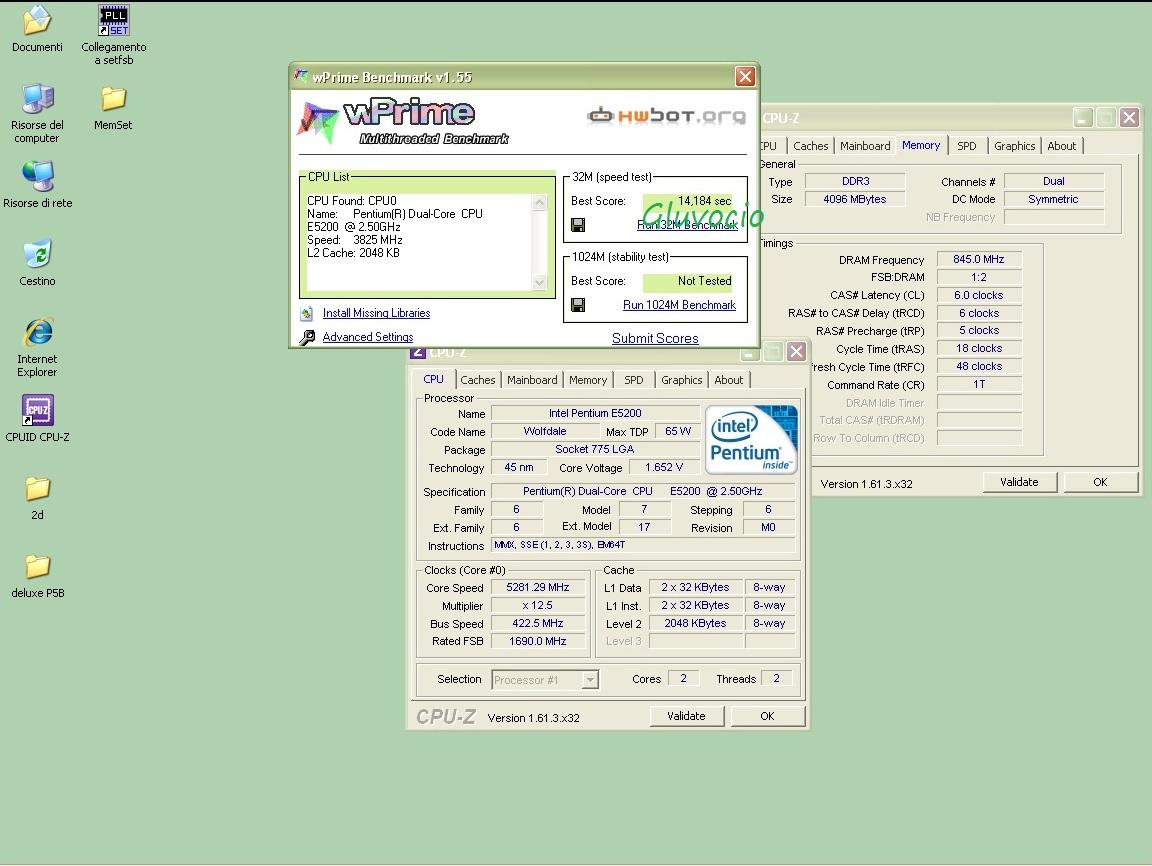Select Graphics tab in rear CPU-Z window
The height and width of the screenshot is (866, 1152).
click(x=1015, y=146)
